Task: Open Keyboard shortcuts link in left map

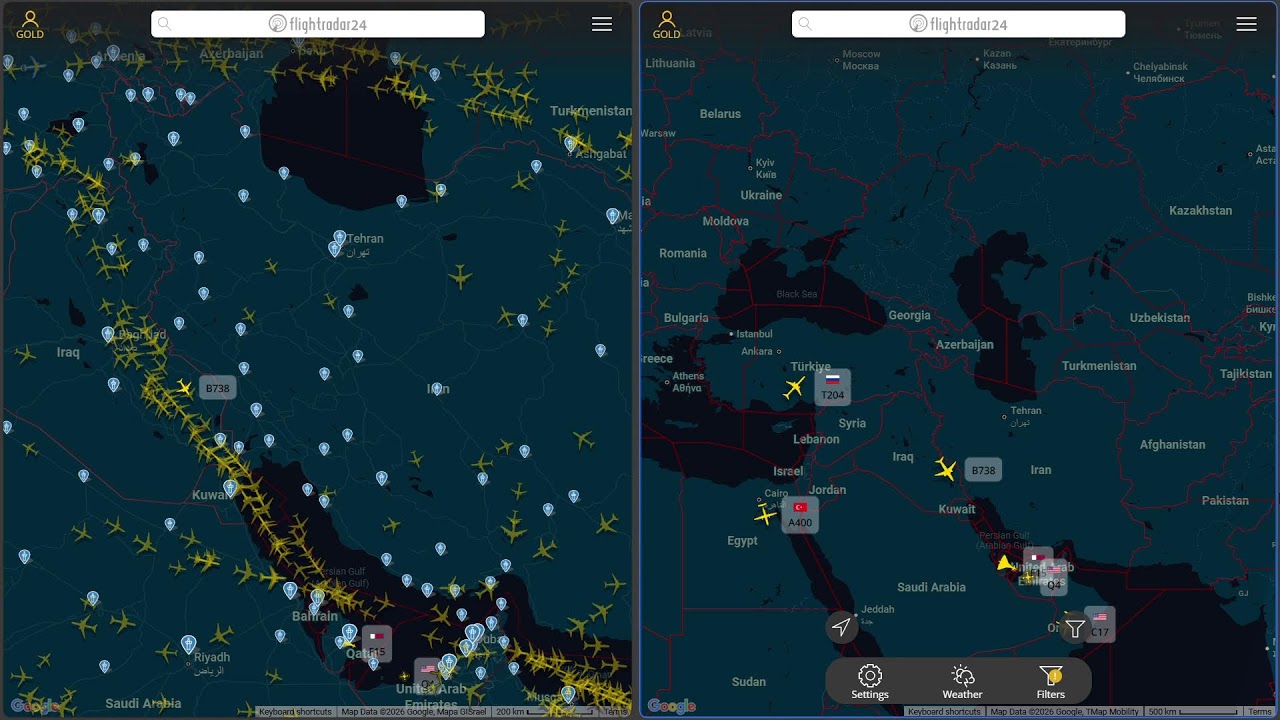Action: (295, 712)
